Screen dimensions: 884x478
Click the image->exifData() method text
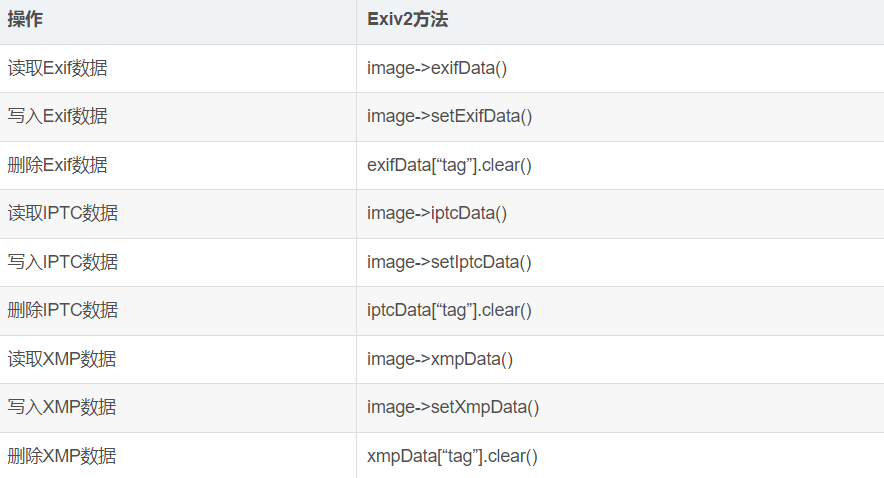coord(437,68)
